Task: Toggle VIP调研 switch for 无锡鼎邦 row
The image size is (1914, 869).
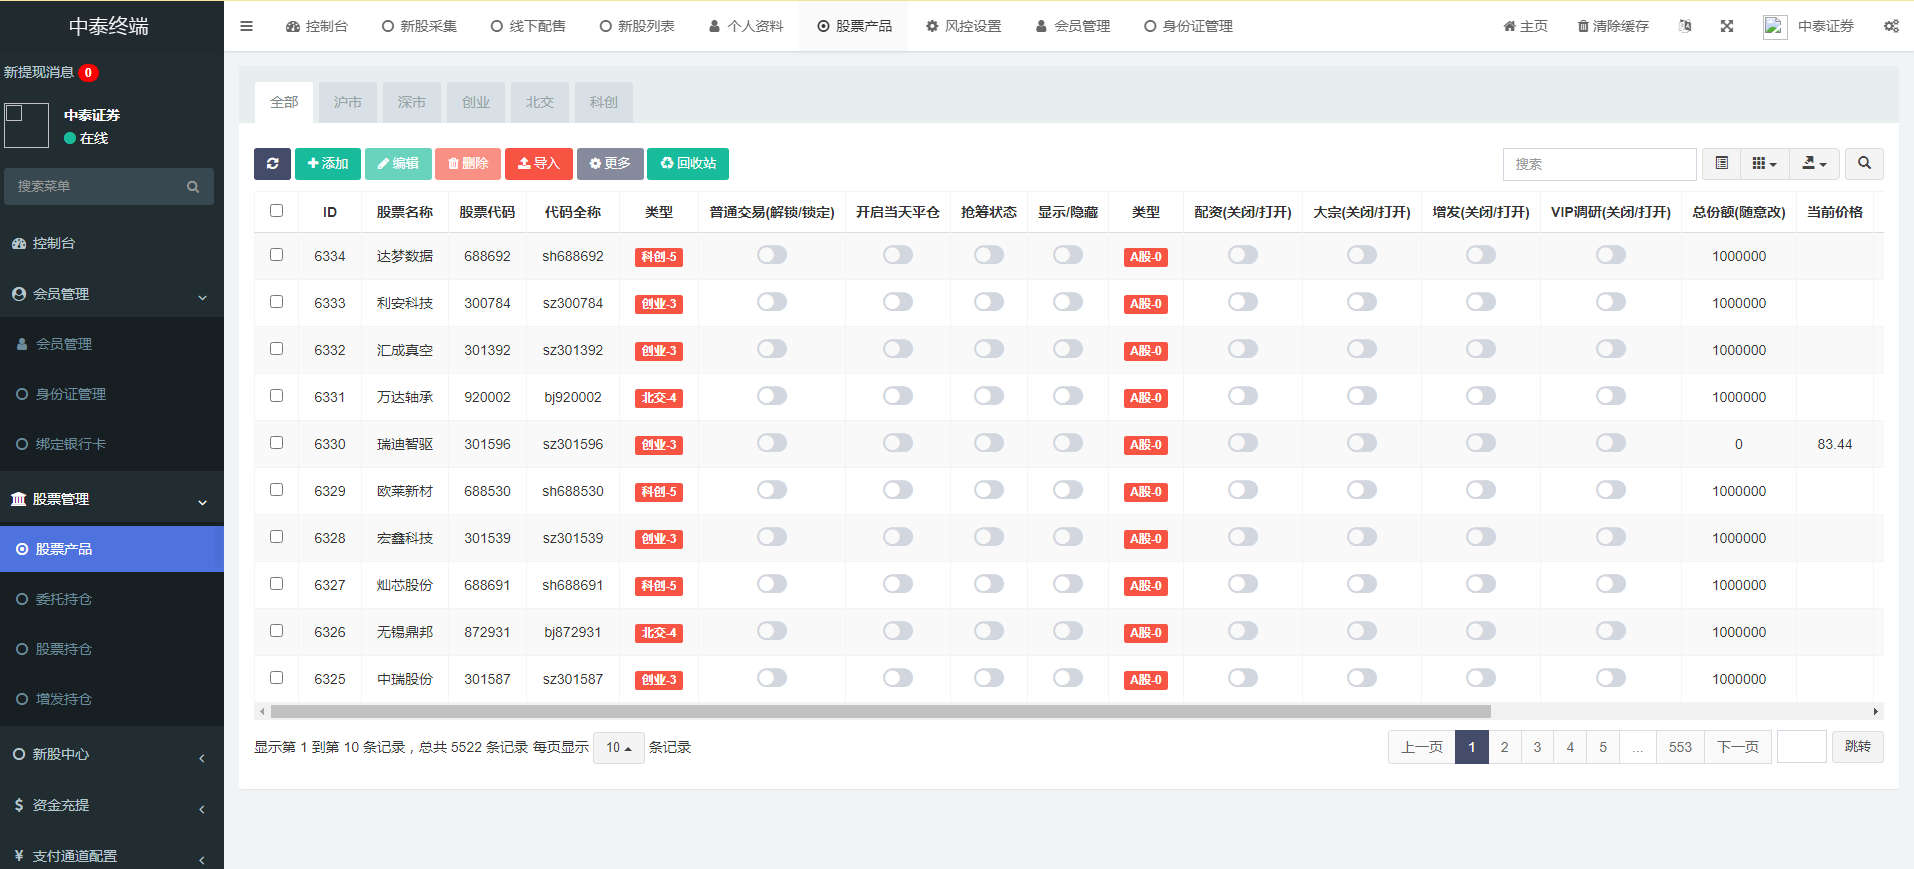Action: (x=1611, y=631)
